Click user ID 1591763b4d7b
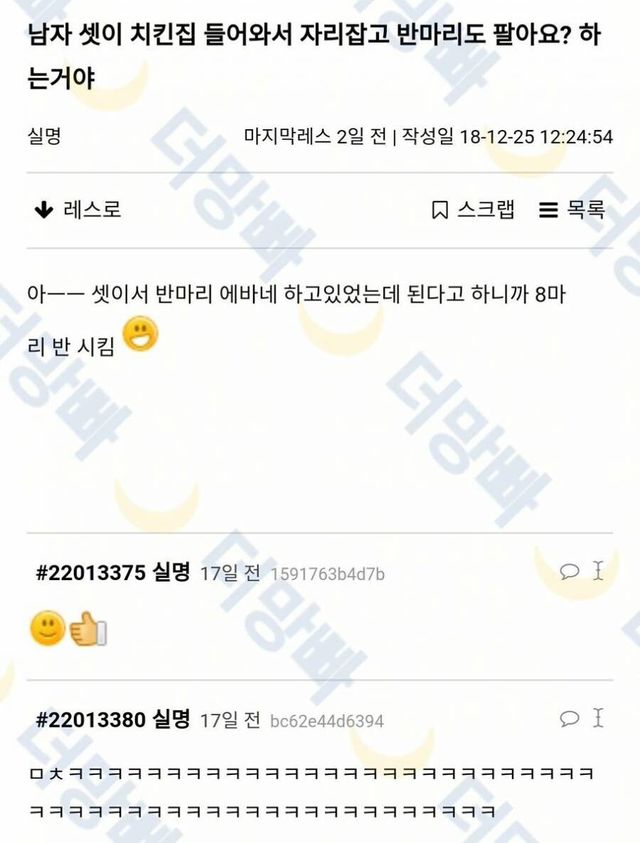The image size is (640, 843). pyautogui.click(x=328, y=575)
